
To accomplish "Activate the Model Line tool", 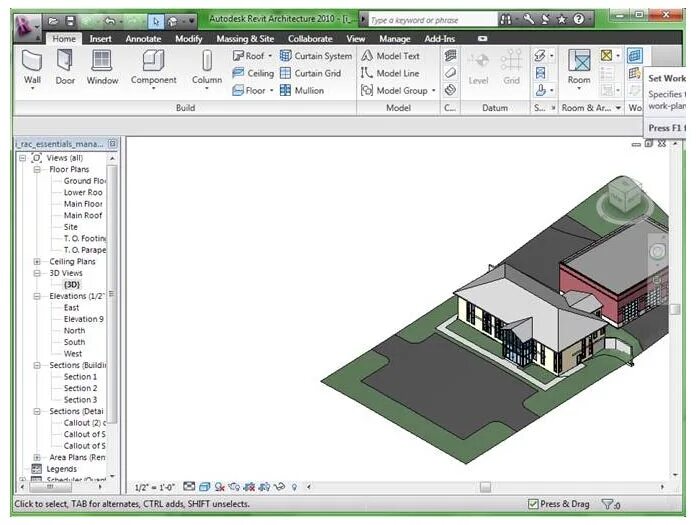I will tap(390, 73).
